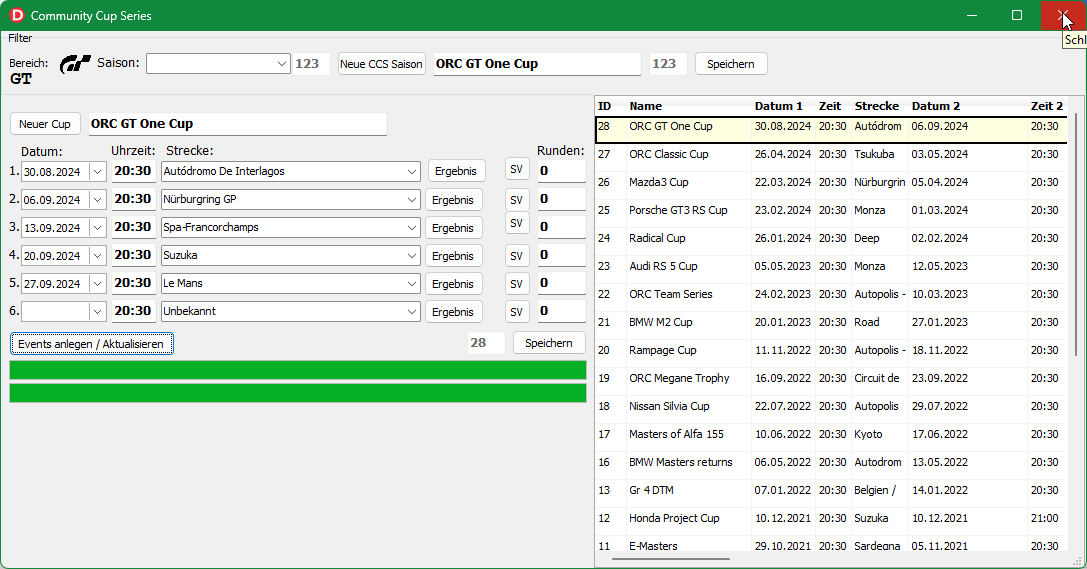
Task: Open the date picker for 06.09.2024
Action: (x=97, y=199)
